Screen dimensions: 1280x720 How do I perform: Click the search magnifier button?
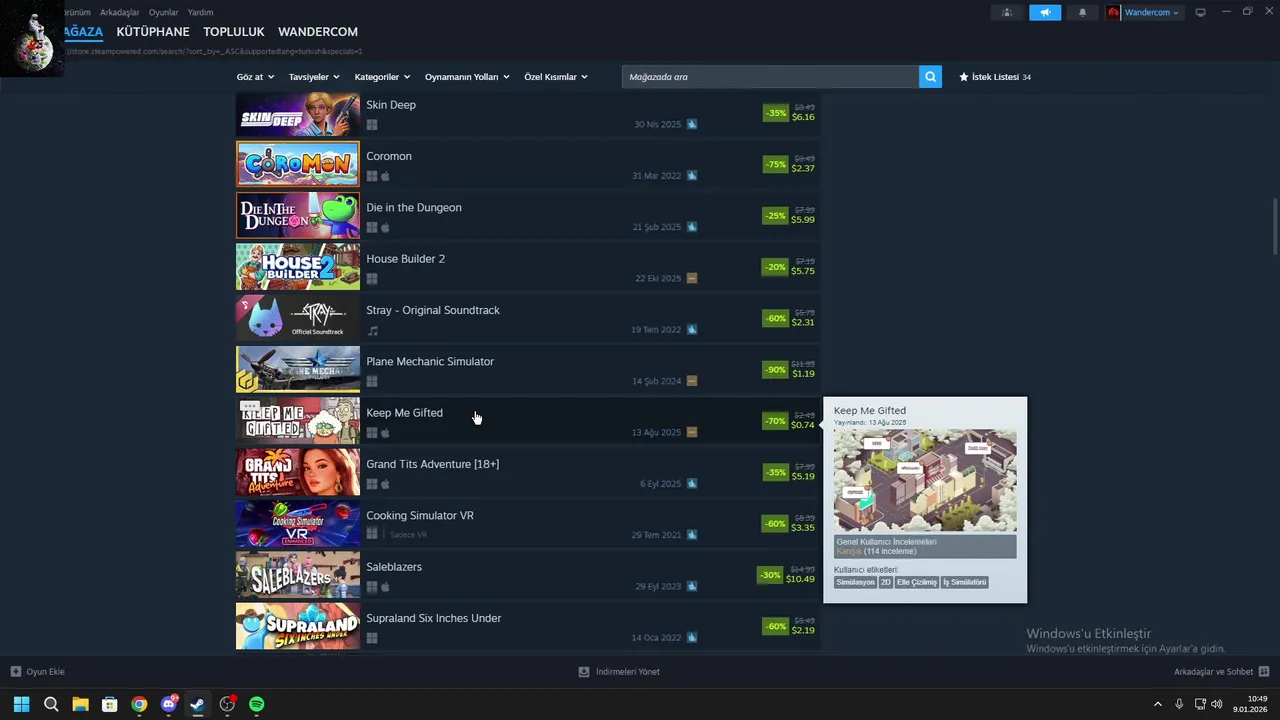click(930, 77)
